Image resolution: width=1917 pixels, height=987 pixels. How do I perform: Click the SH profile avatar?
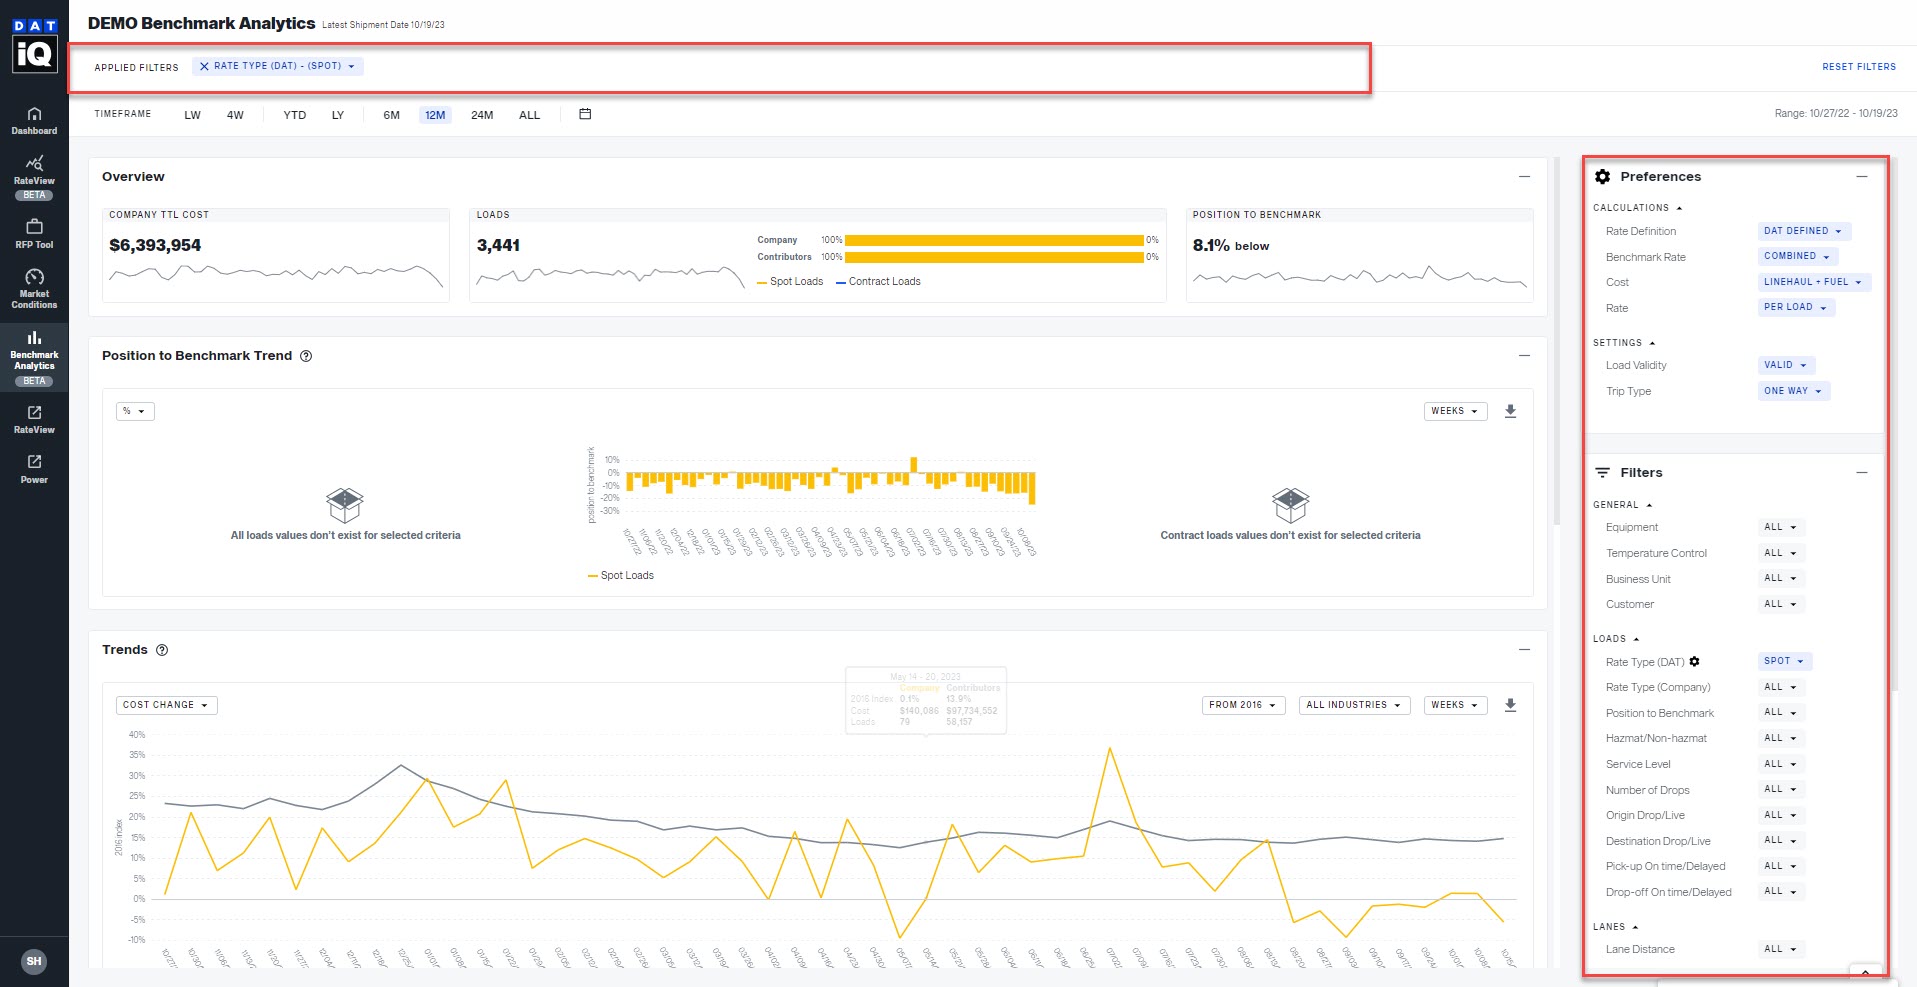[x=34, y=961]
